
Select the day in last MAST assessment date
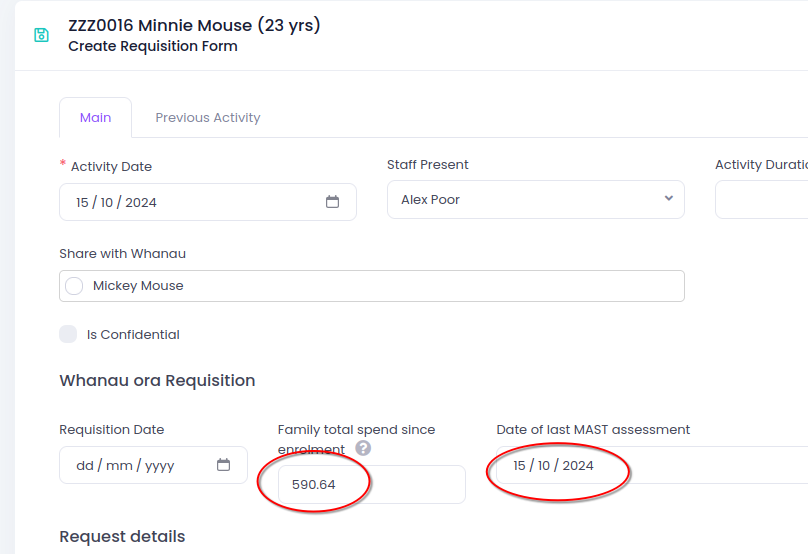(520, 465)
